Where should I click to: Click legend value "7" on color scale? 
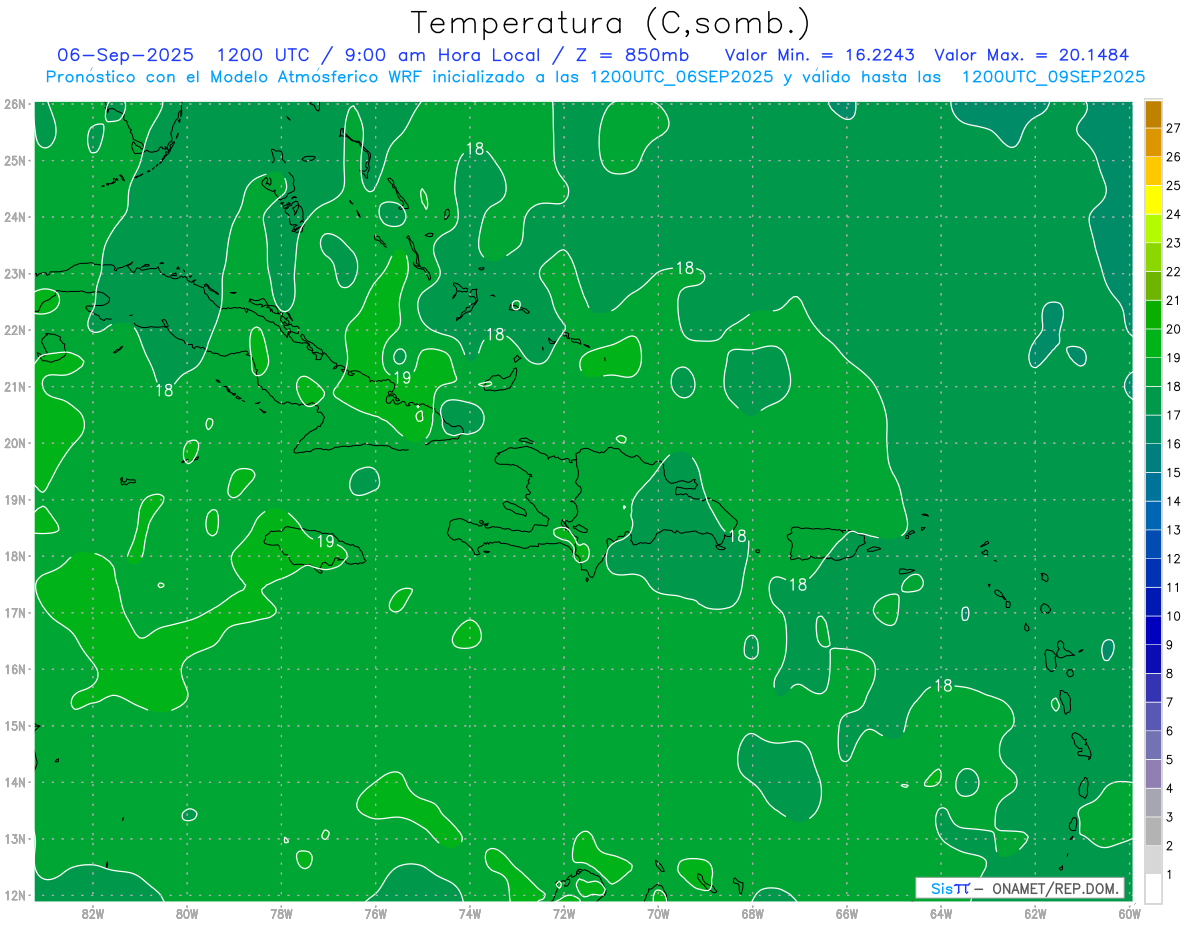(1170, 702)
